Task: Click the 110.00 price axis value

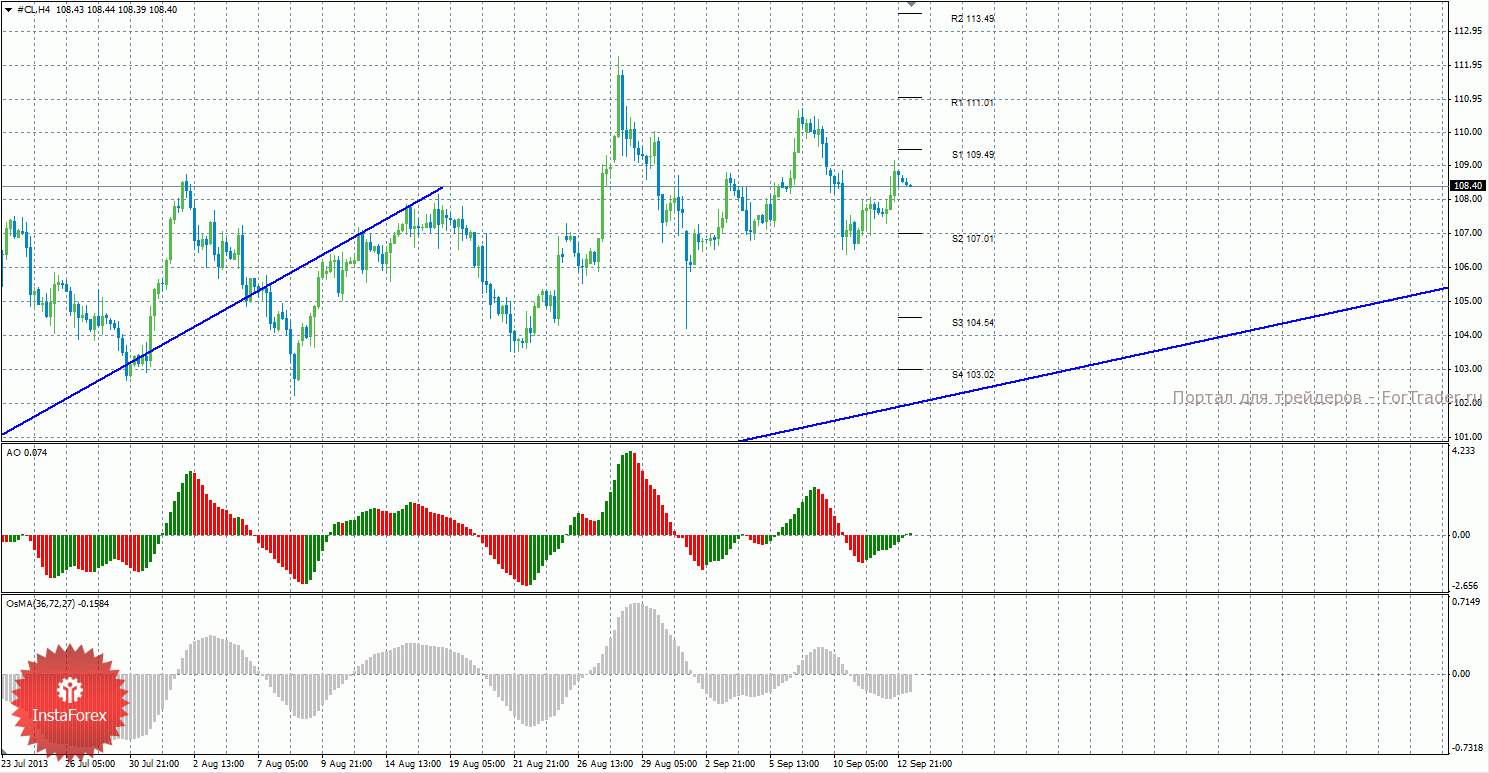Action: pyautogui.click(x=1468, y=132)
